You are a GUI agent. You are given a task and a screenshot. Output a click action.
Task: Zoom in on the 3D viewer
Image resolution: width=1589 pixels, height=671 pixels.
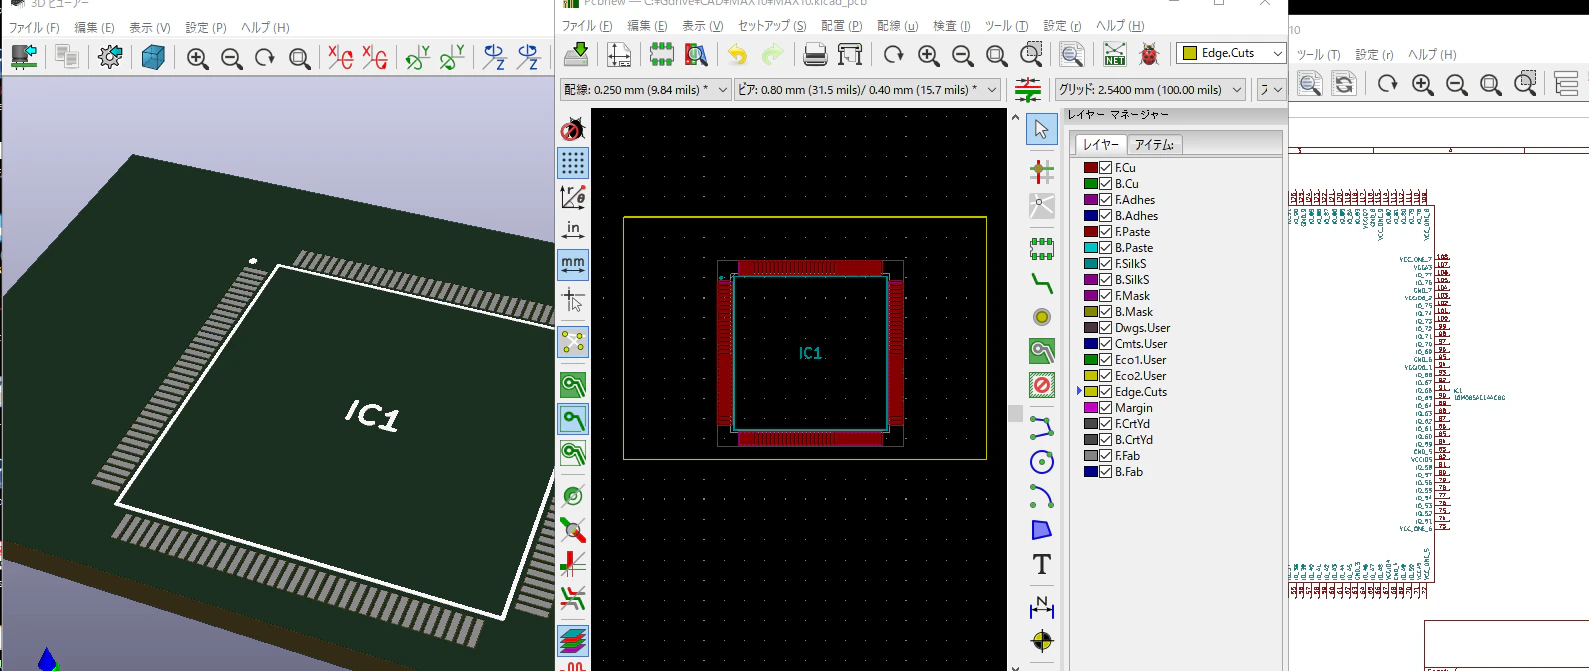pyautogui.click(x=198, y=58)
